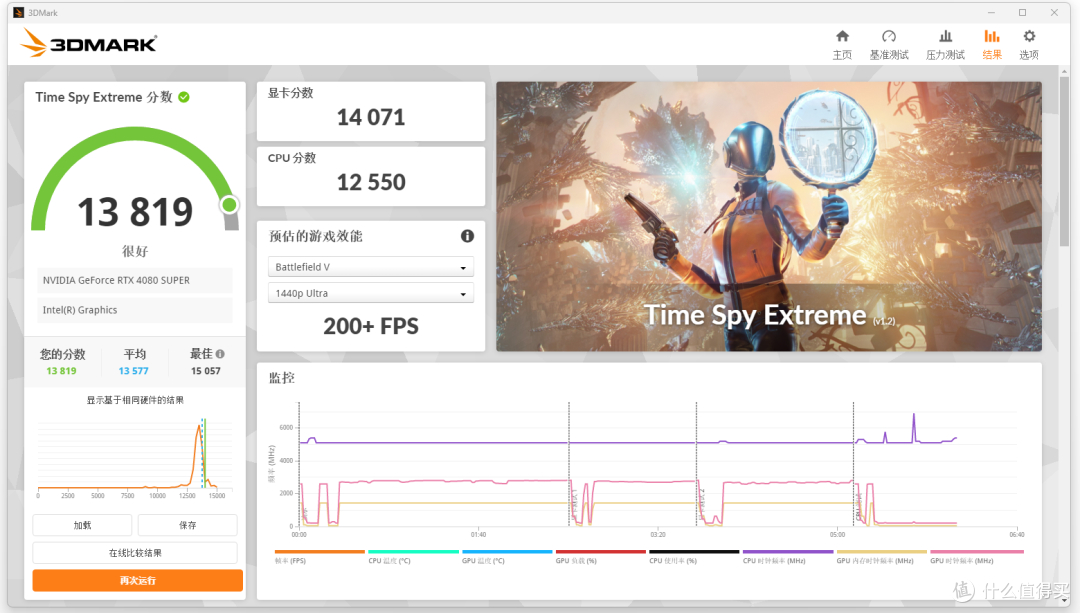The height and width of the screenshot is (613, 1080).
Task: Click the main score 13 819 in the gauge
Action: pyautogui.click(x=135, y=212)
